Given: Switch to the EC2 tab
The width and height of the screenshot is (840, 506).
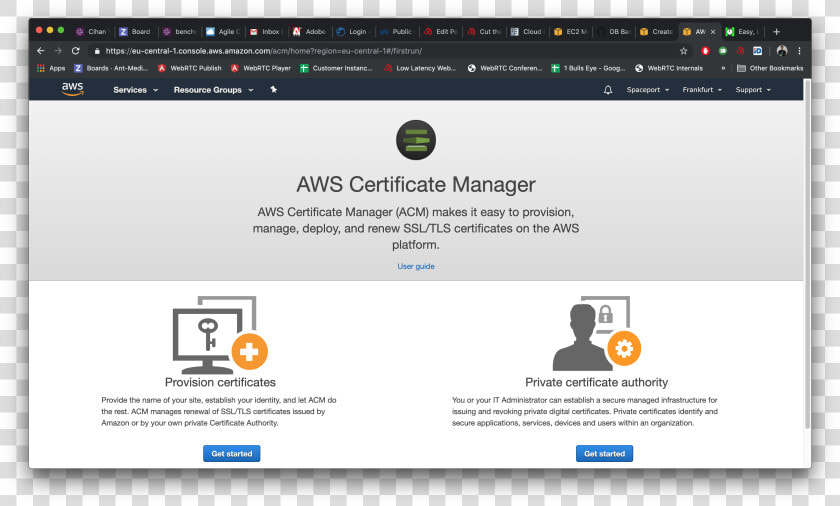Looking at the screenshot, I should click(x=571, y=32).
